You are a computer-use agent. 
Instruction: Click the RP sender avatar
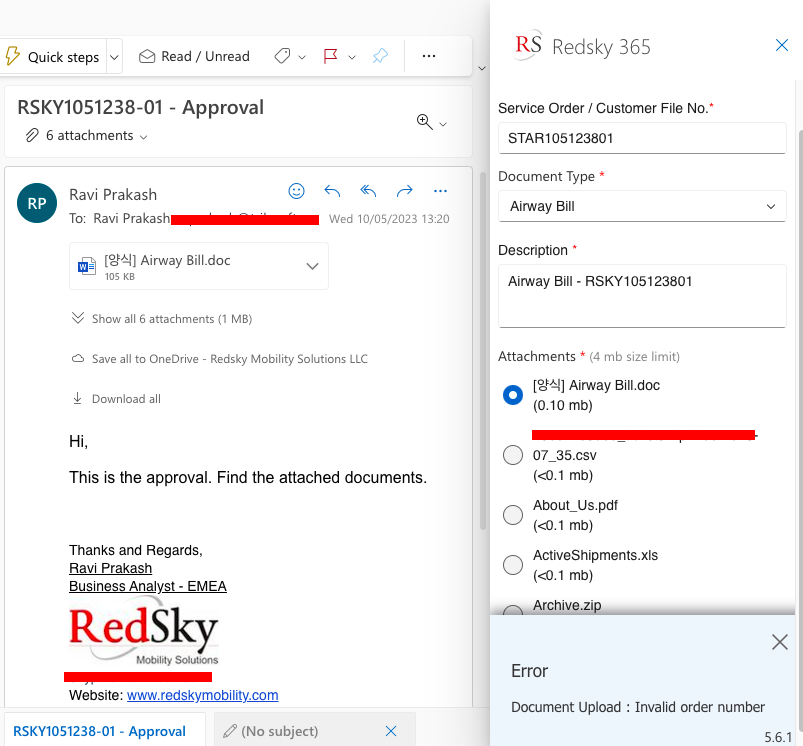(x=37, y=203)
